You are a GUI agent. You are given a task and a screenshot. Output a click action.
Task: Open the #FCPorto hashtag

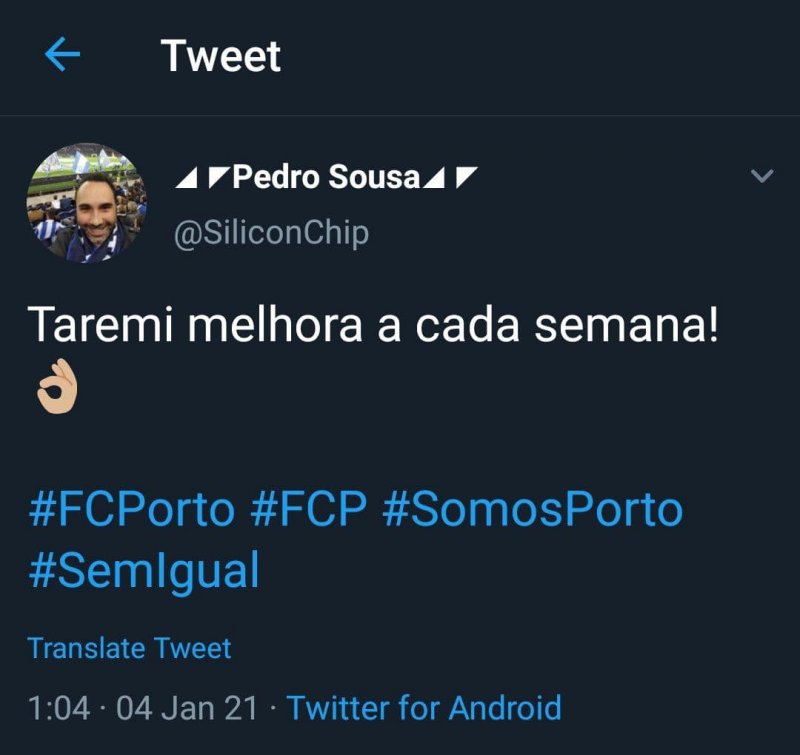point(131,510)
